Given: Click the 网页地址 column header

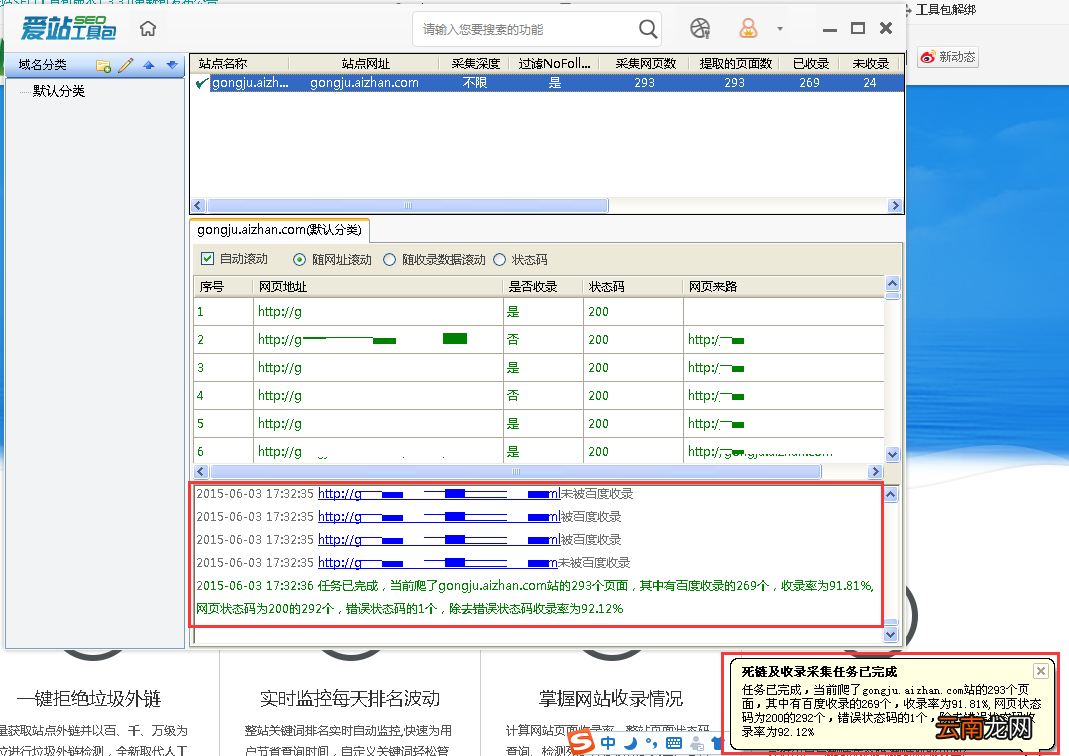Looking at the screenshot, I should (378, 287).
